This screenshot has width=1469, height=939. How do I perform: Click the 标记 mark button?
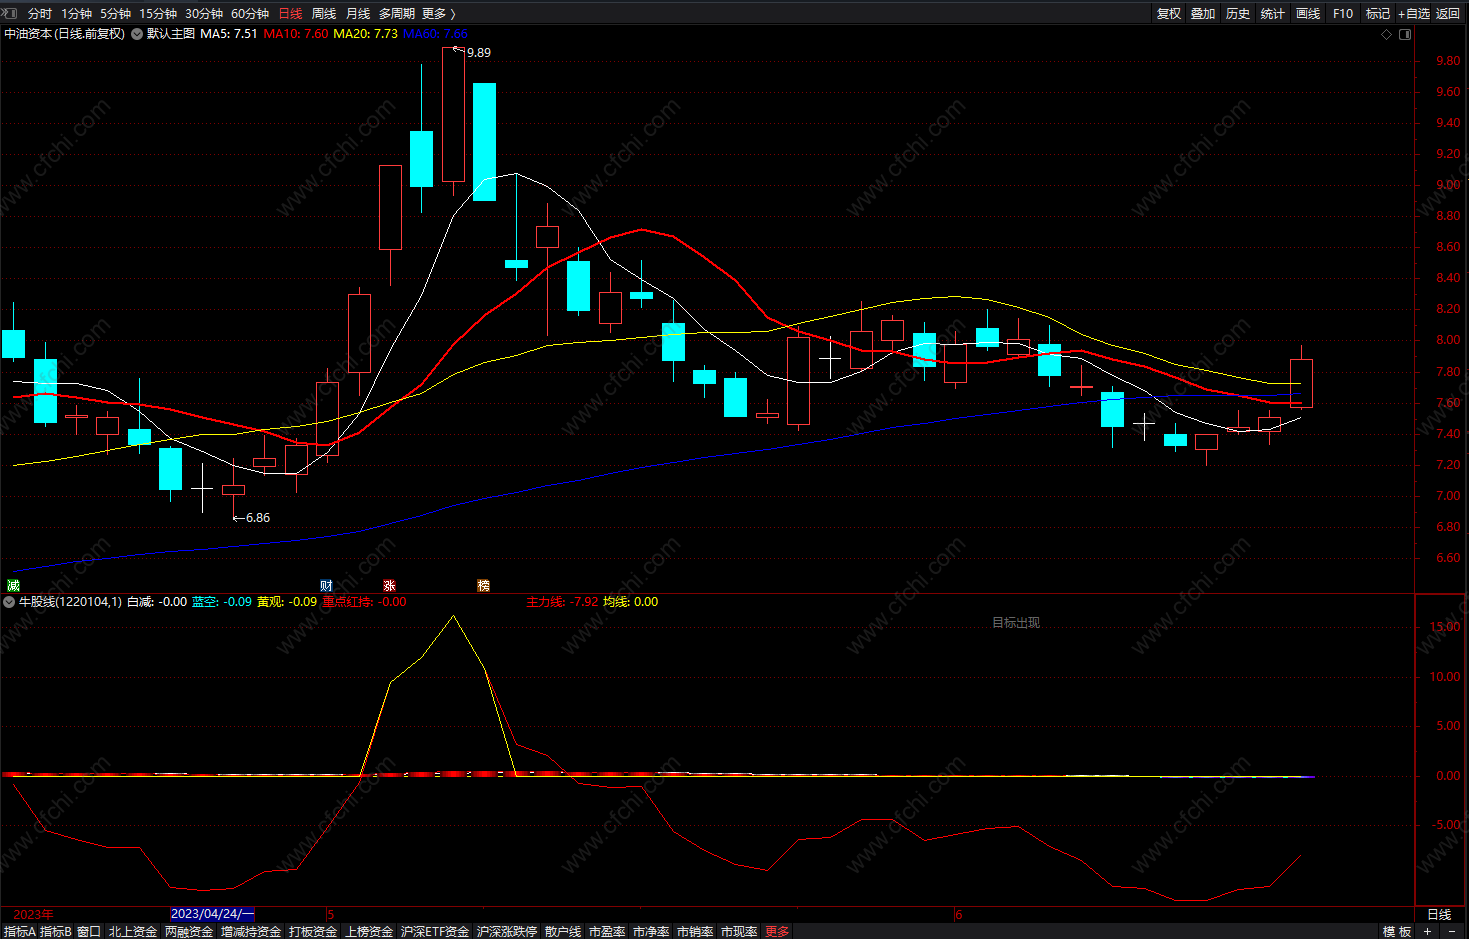pyautogui.click(x=1378, y=13)
